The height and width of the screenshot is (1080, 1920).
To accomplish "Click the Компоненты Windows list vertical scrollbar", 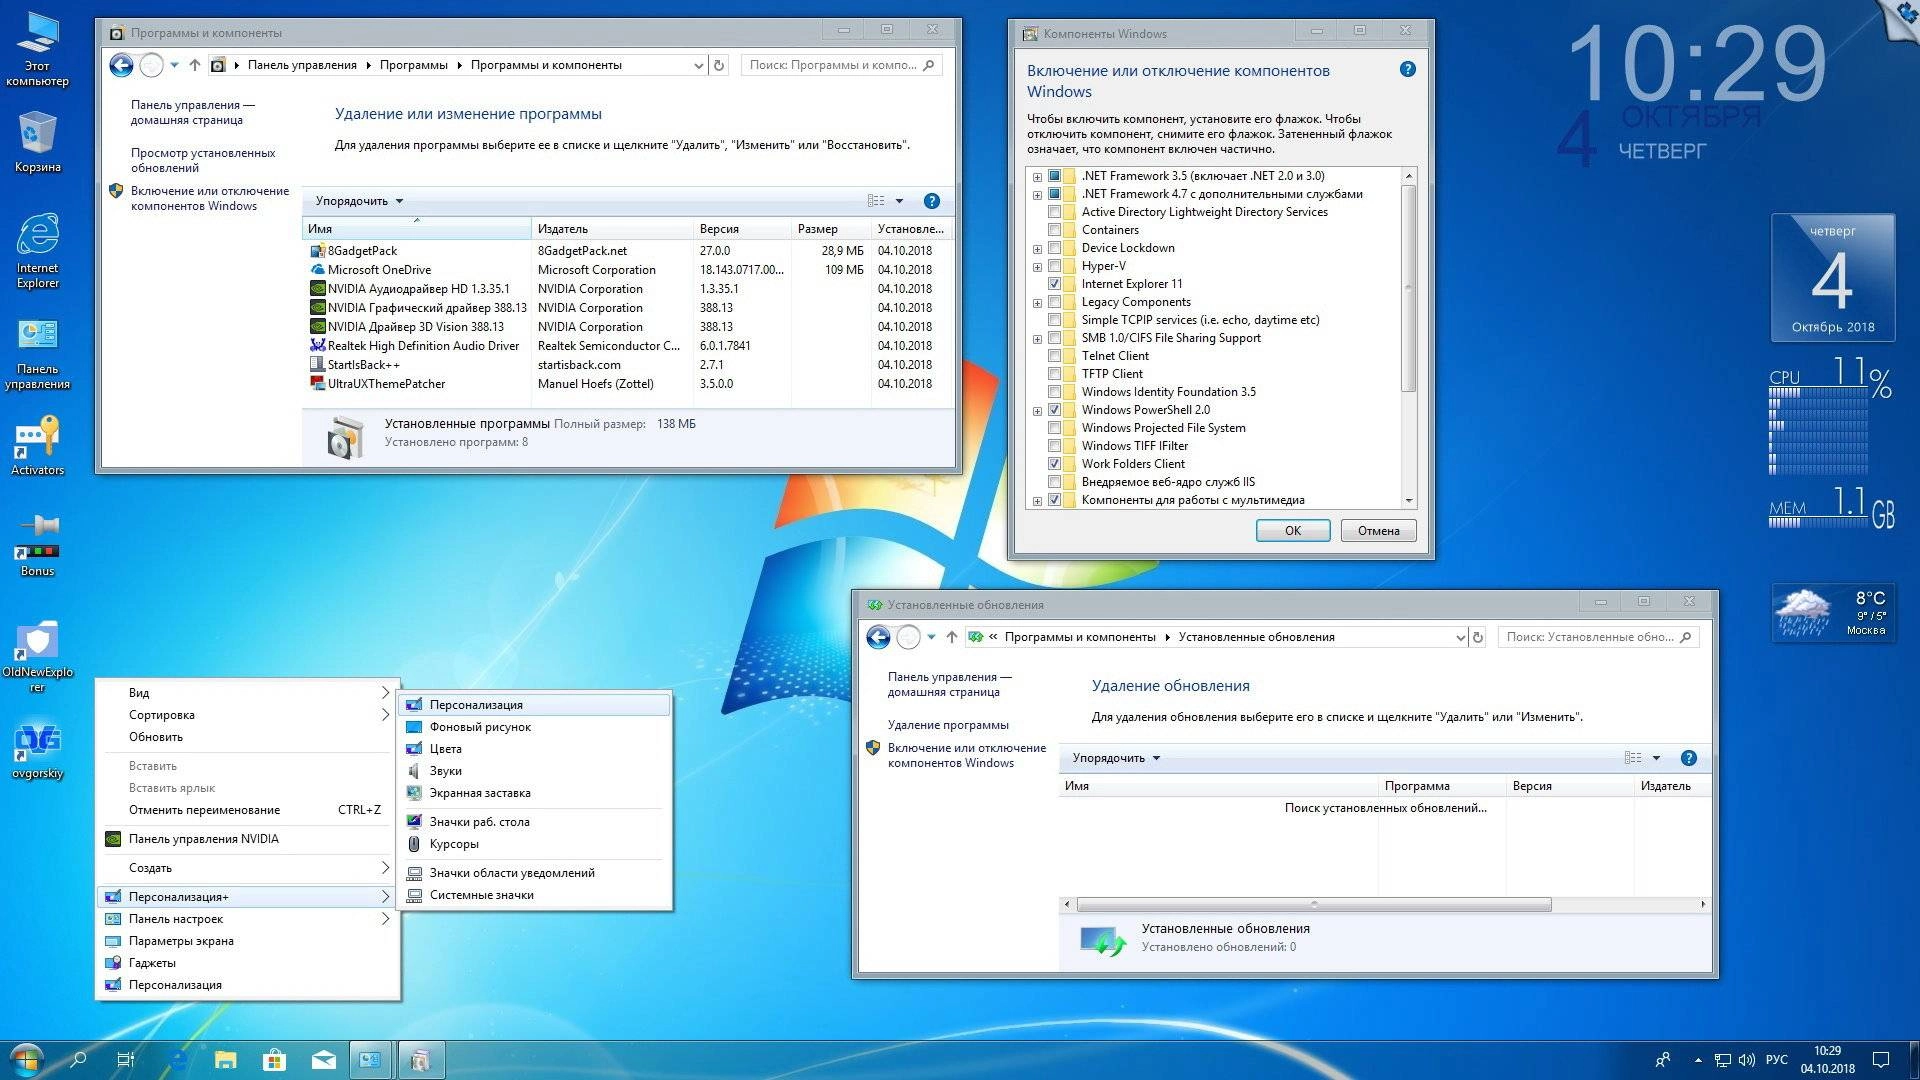I will pos(1409,290).
